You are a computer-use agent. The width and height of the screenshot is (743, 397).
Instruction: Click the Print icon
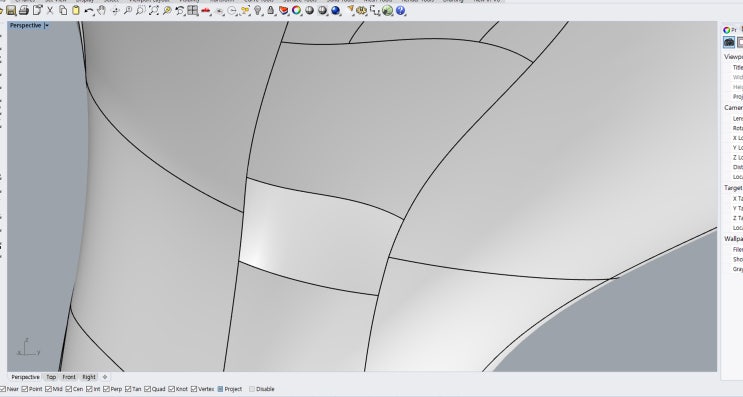(24, 10)
